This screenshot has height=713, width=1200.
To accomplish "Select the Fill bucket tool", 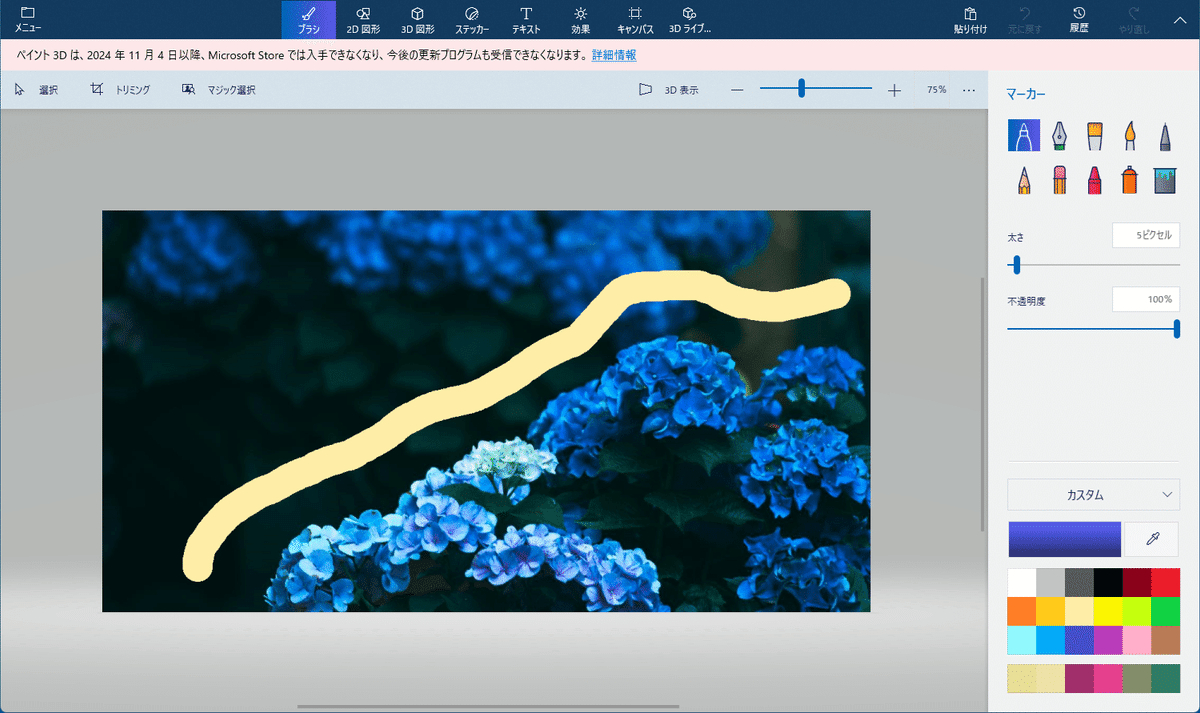I will tap(1165, 180).
